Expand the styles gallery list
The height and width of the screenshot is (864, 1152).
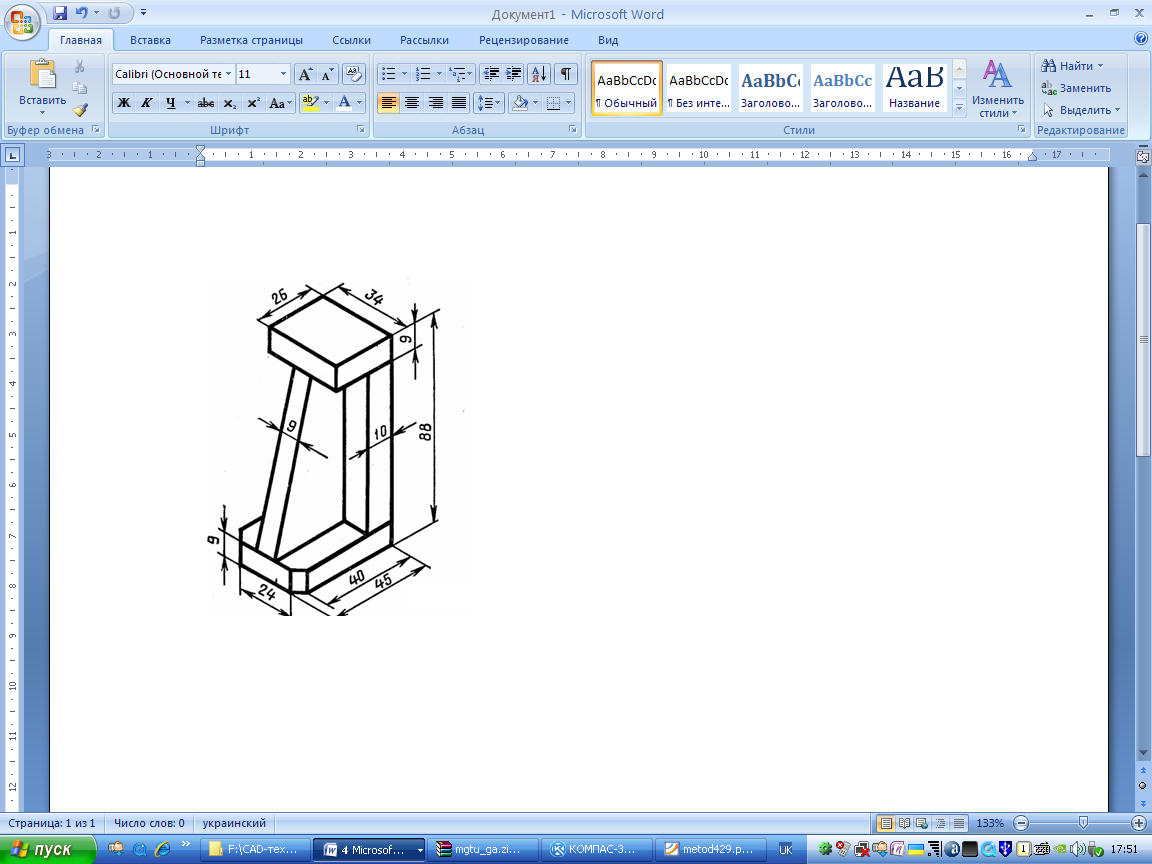(960, 106)
